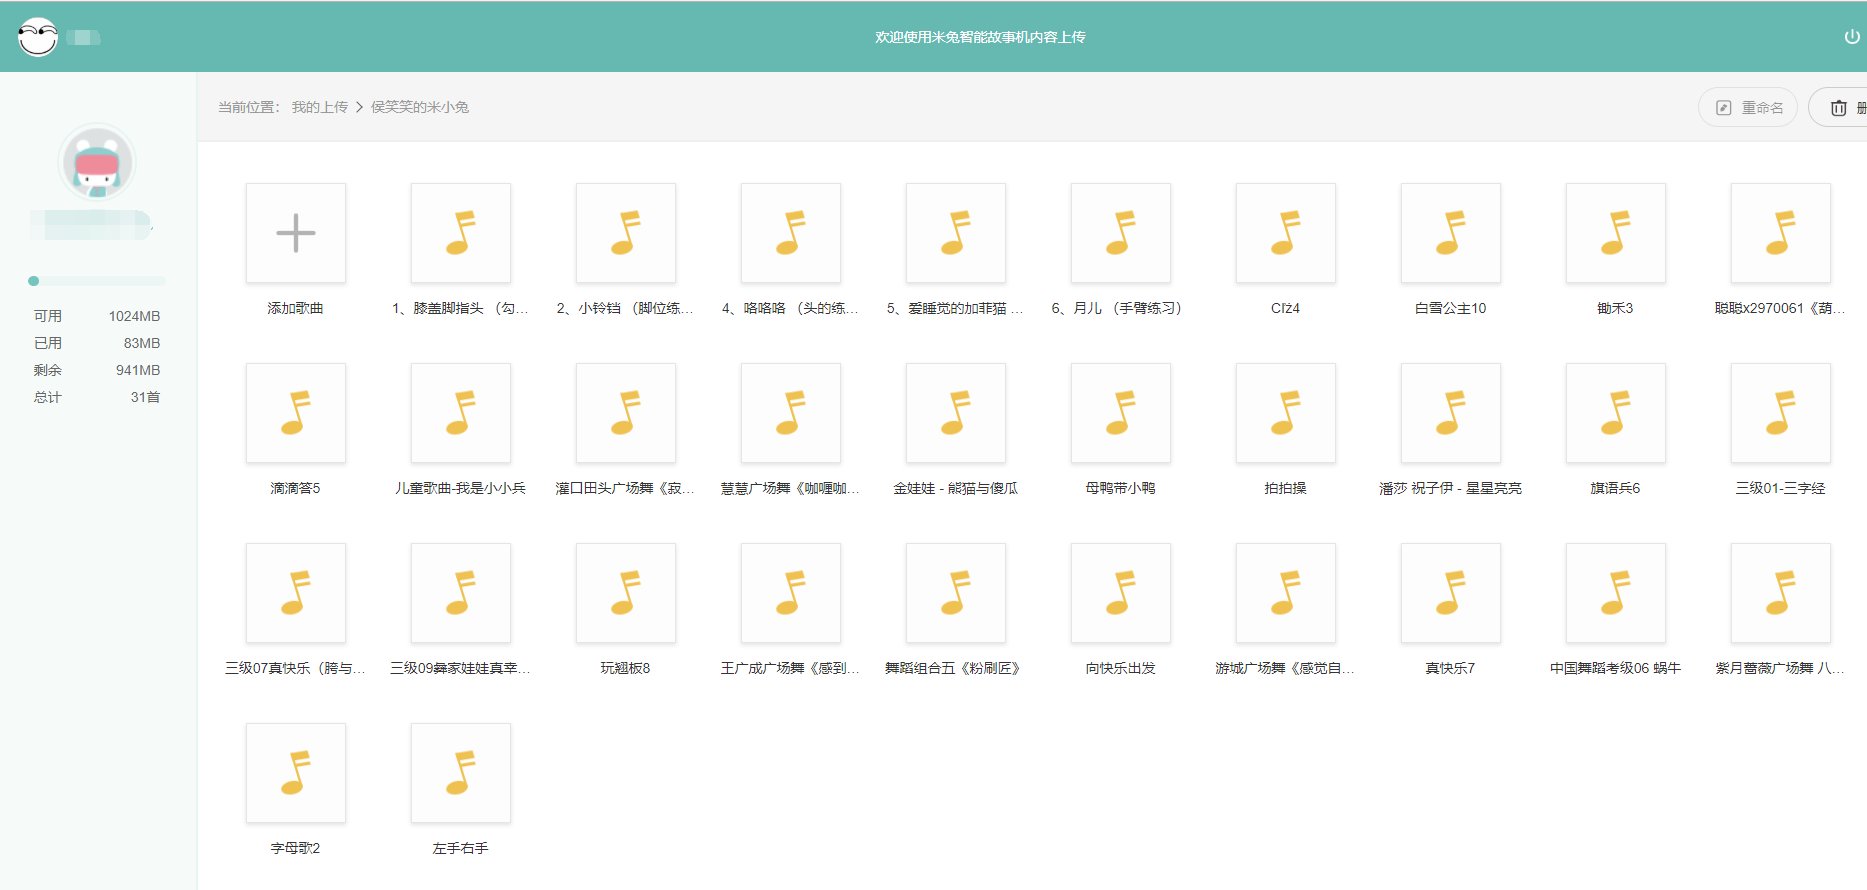Click the 已用 83MB storage row
Screen dimensions: 1867x890
tap(97, 343)
